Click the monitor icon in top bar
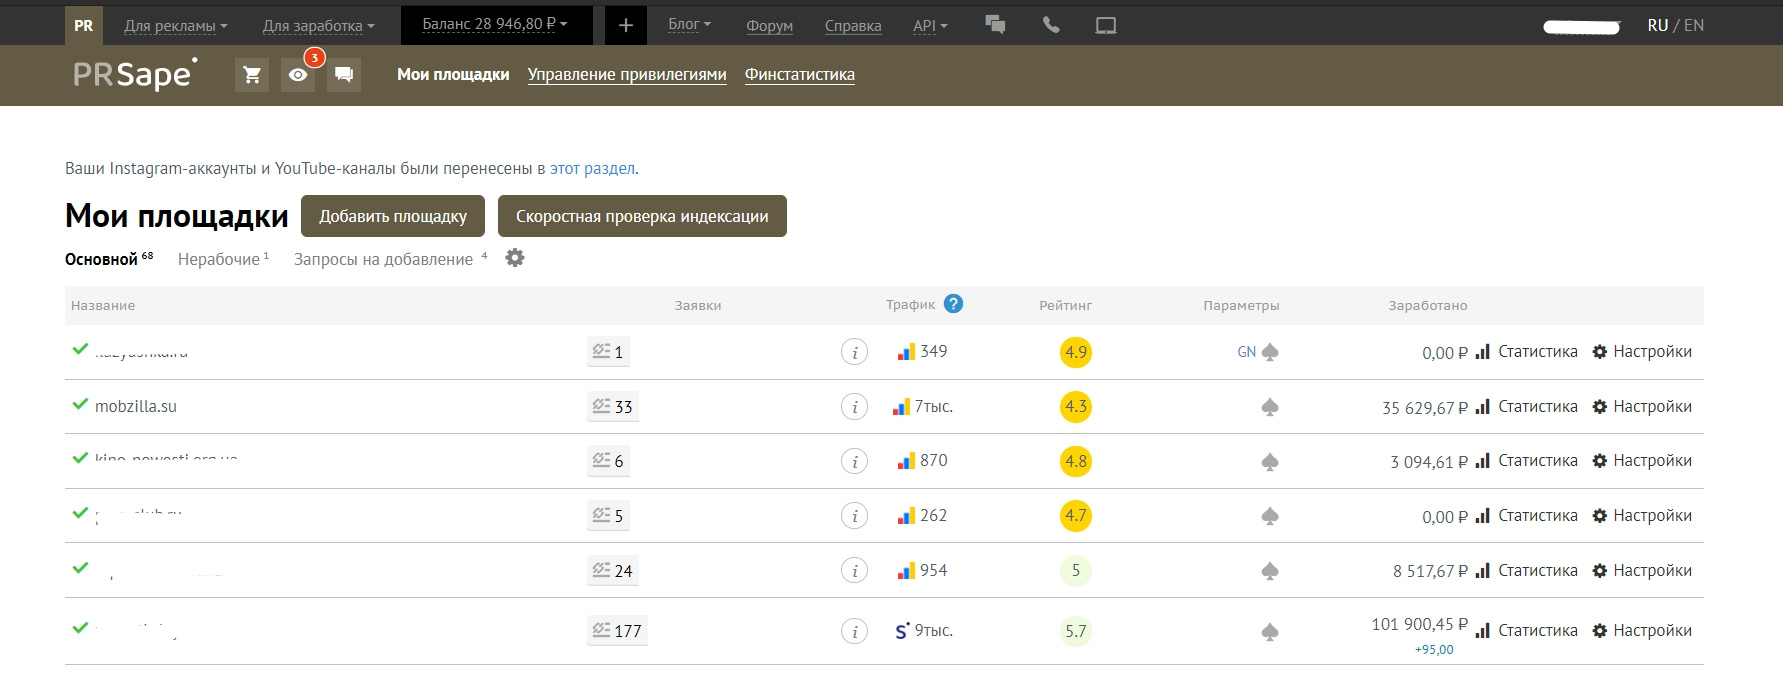This screenshot has width=1783, height=674. pos(1106,26)
